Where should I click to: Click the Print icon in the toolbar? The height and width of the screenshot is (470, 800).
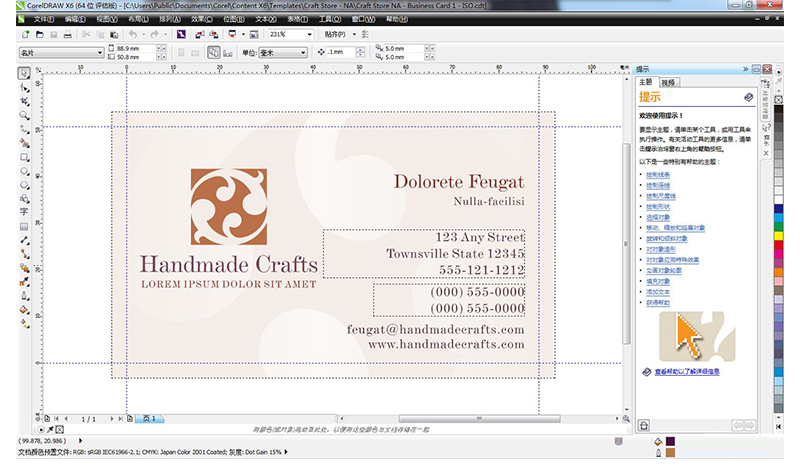[69, 34]
